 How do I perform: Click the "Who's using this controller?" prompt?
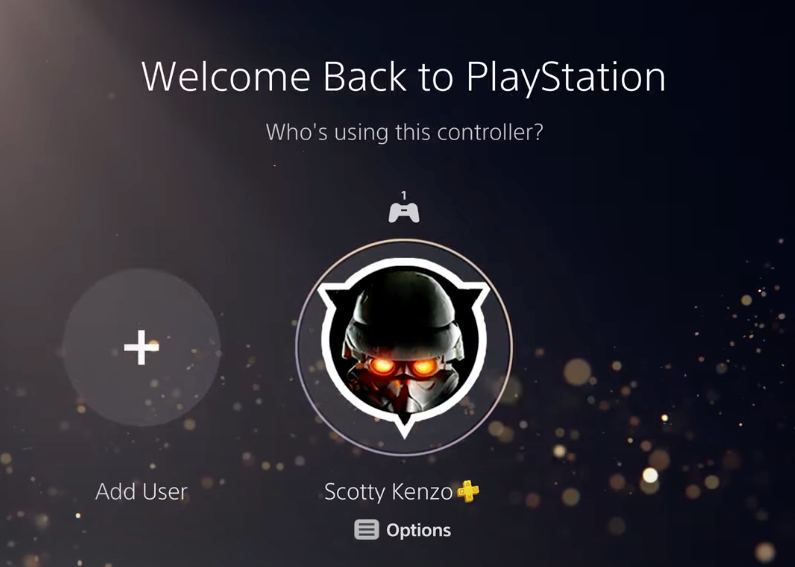coord(404,132)
